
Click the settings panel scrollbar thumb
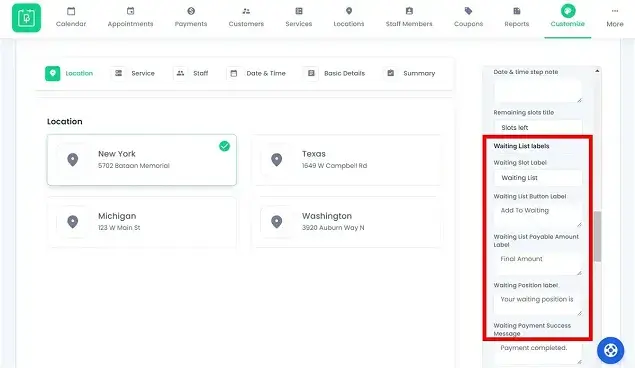click(x=597, y=236)
